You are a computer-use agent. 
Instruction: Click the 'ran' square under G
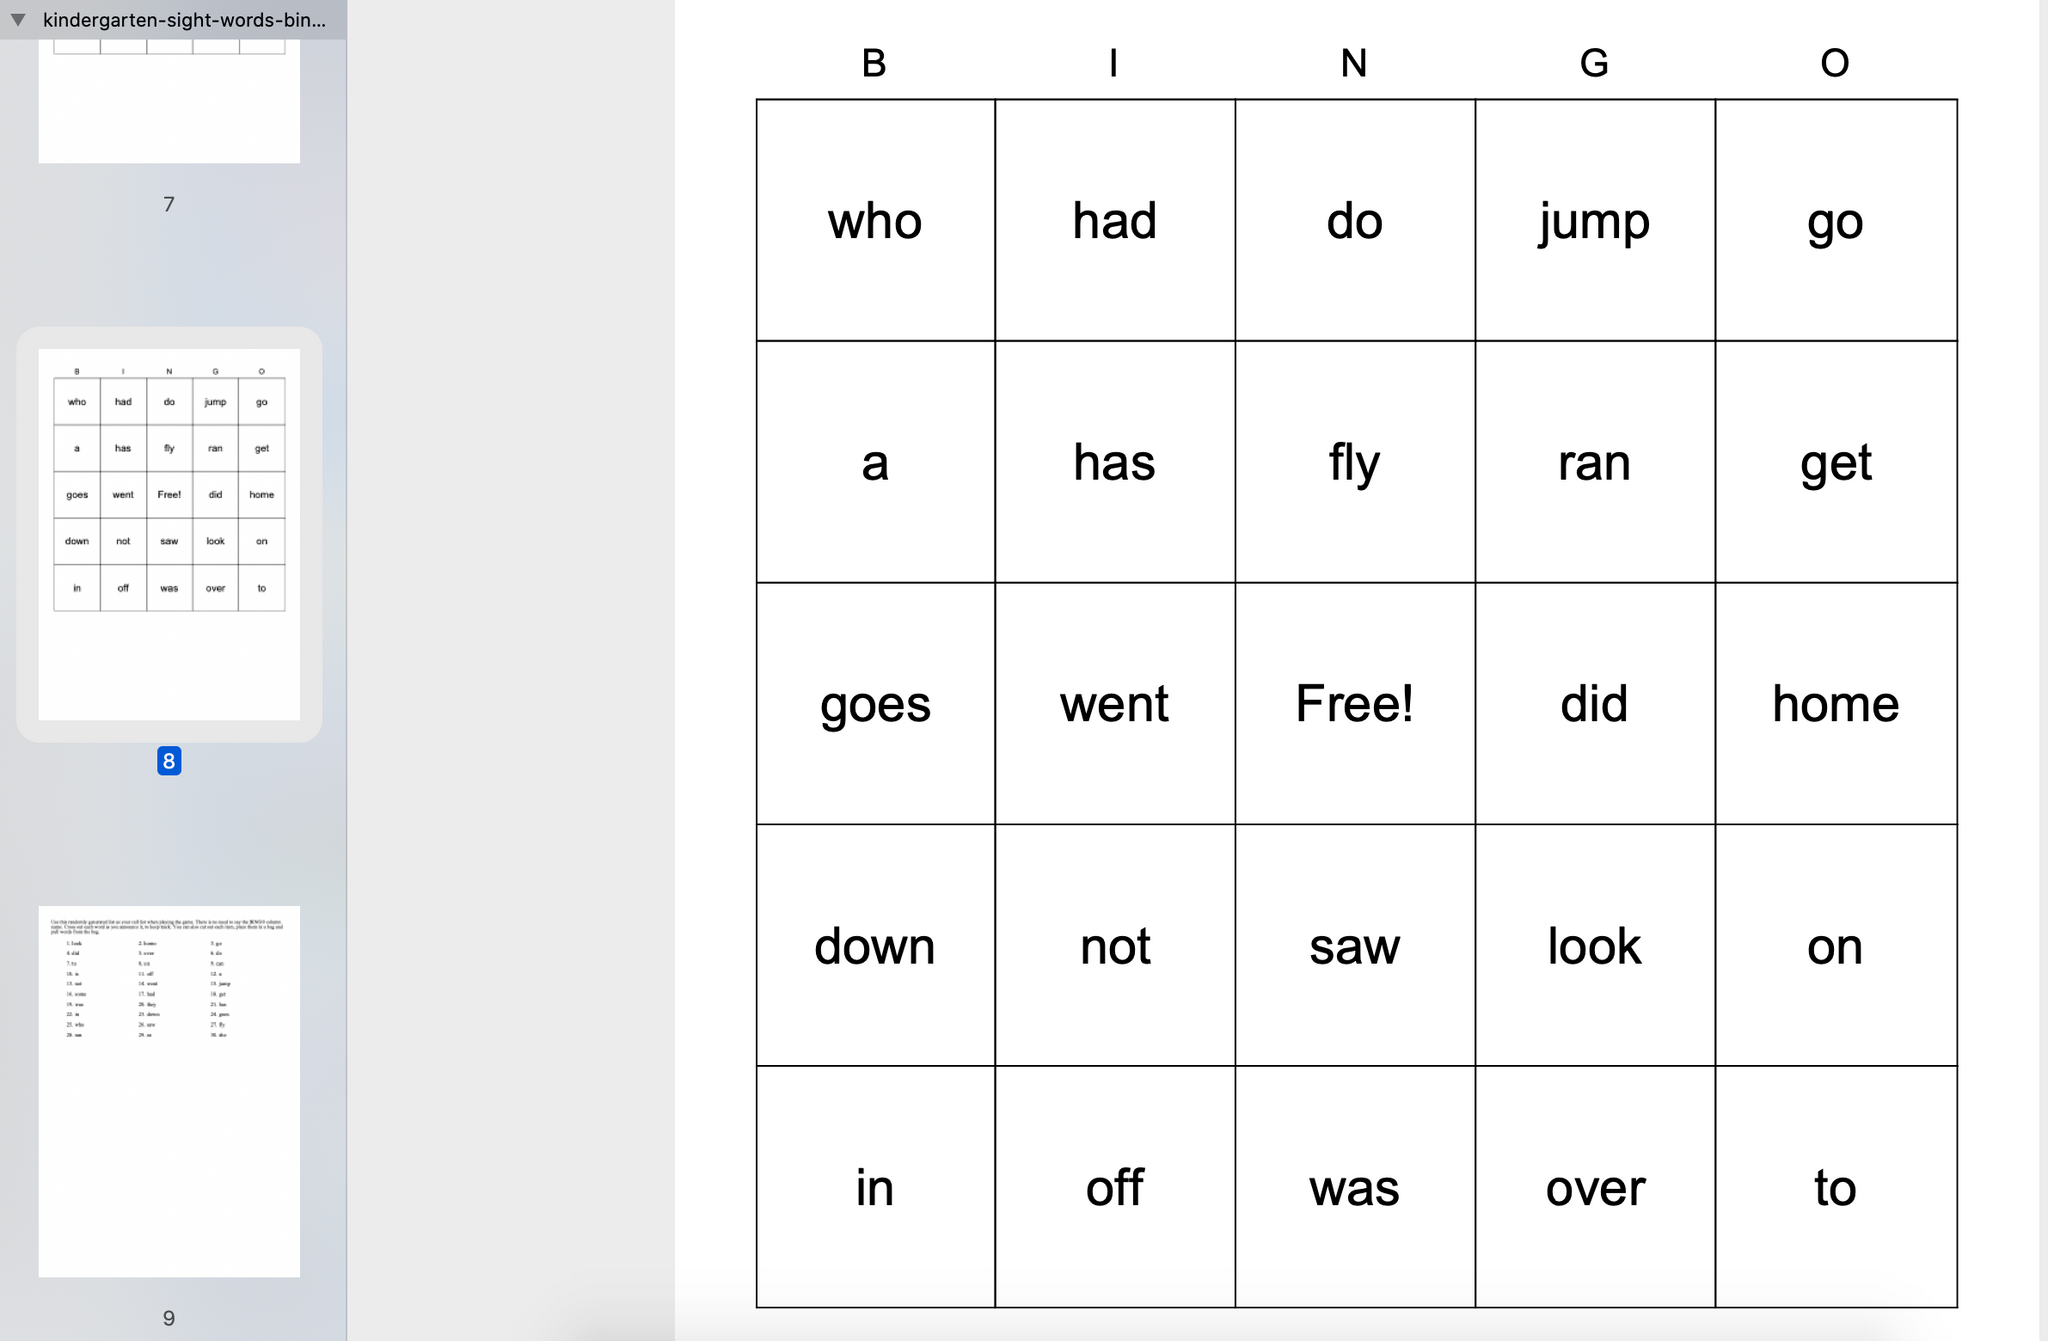[x=1594, y=462]
